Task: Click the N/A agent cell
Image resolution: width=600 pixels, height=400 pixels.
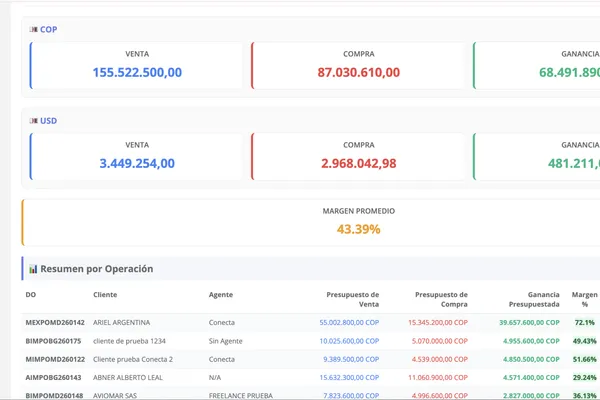Action: 215,377
